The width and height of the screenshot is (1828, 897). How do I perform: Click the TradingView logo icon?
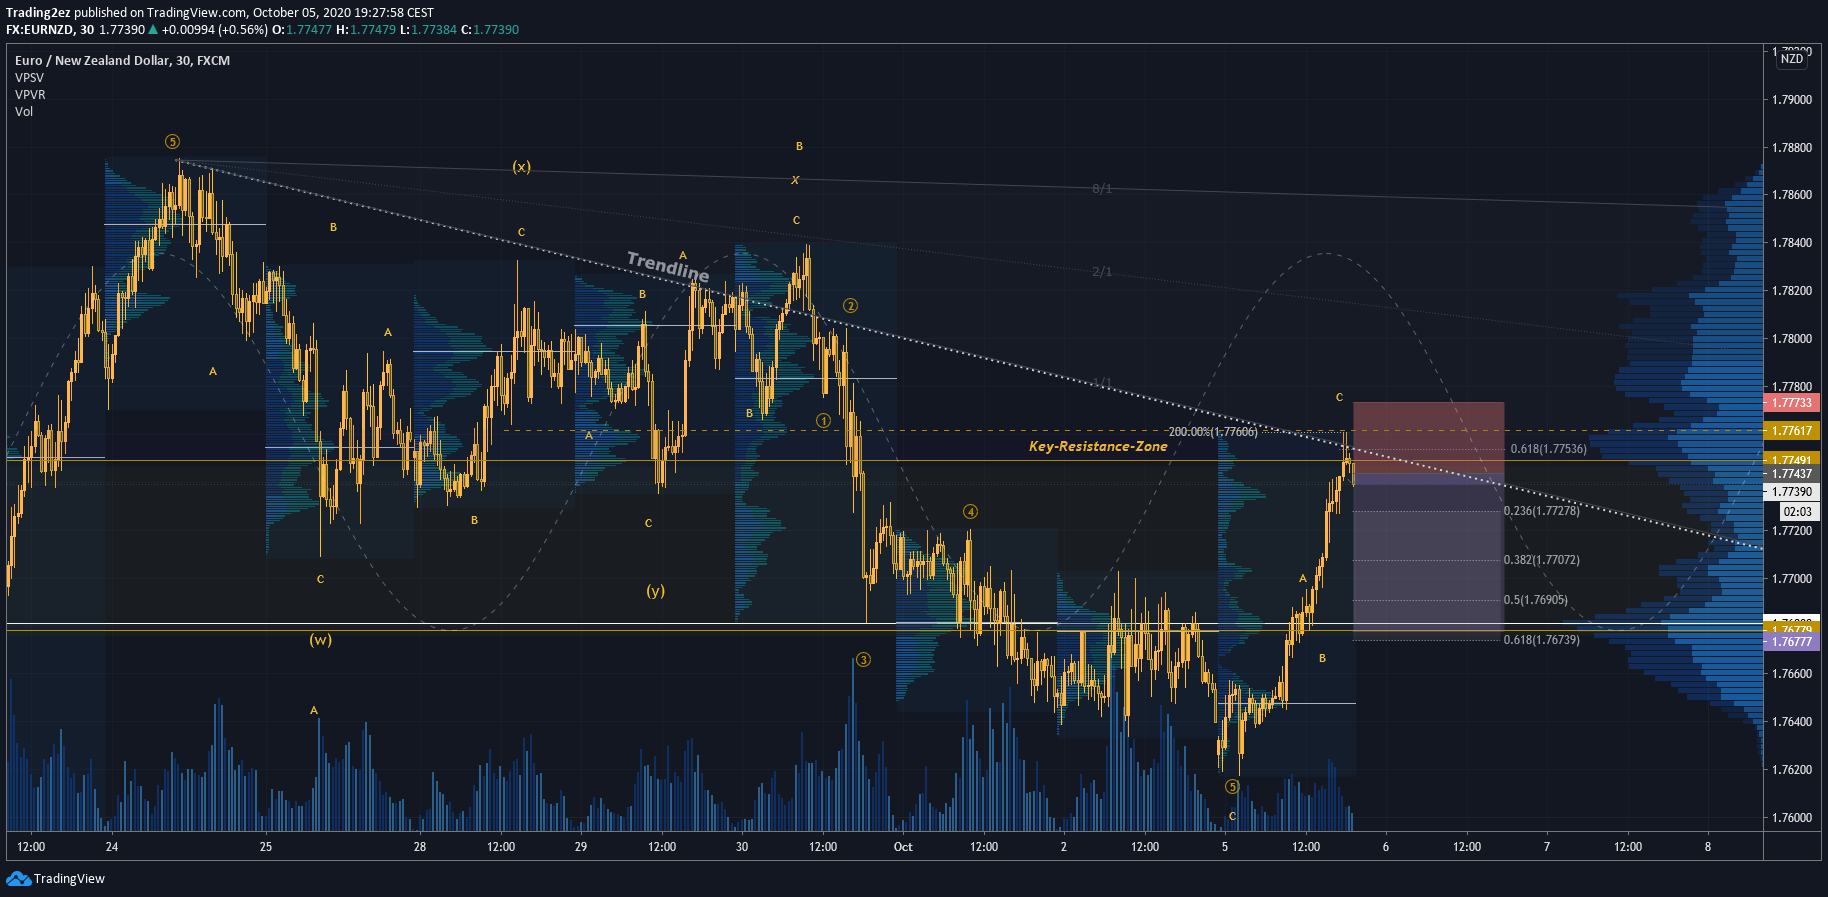(x=18, y=878)
